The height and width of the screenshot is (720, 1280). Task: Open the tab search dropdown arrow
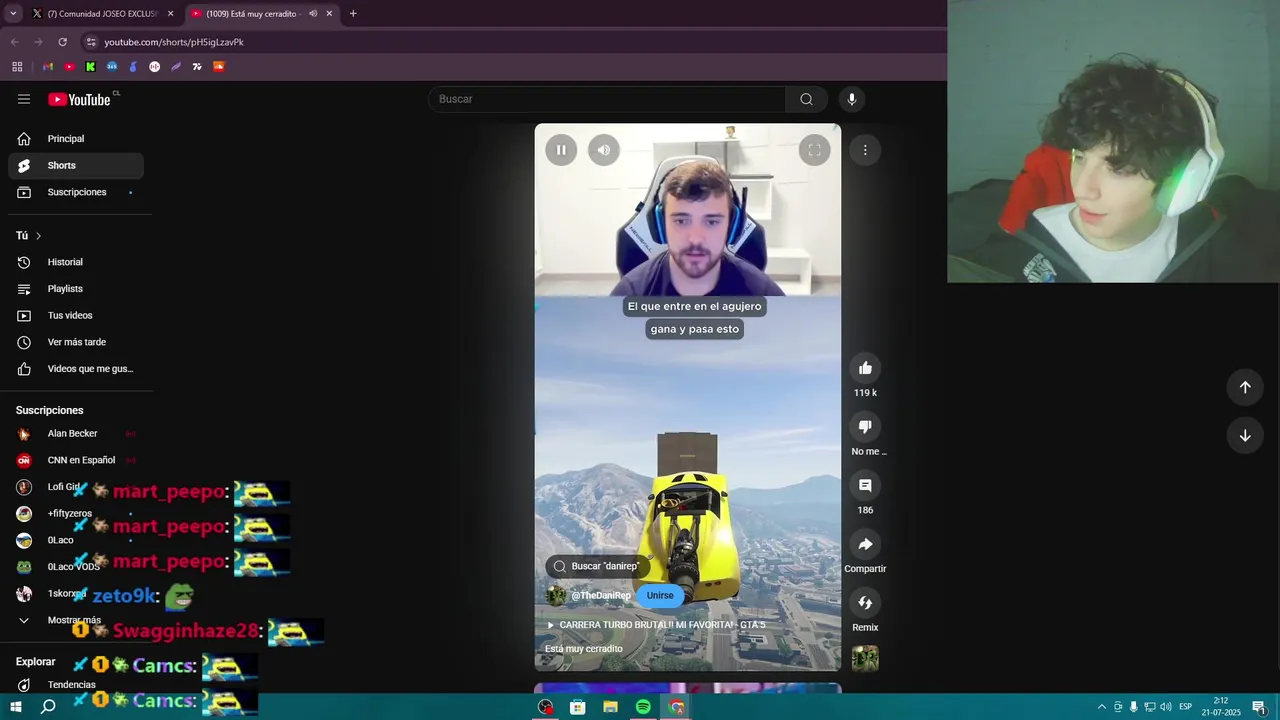[x=13, y=14]
